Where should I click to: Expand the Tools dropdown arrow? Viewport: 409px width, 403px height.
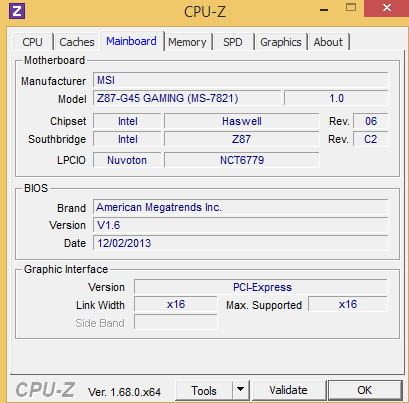tap(241, 390)
